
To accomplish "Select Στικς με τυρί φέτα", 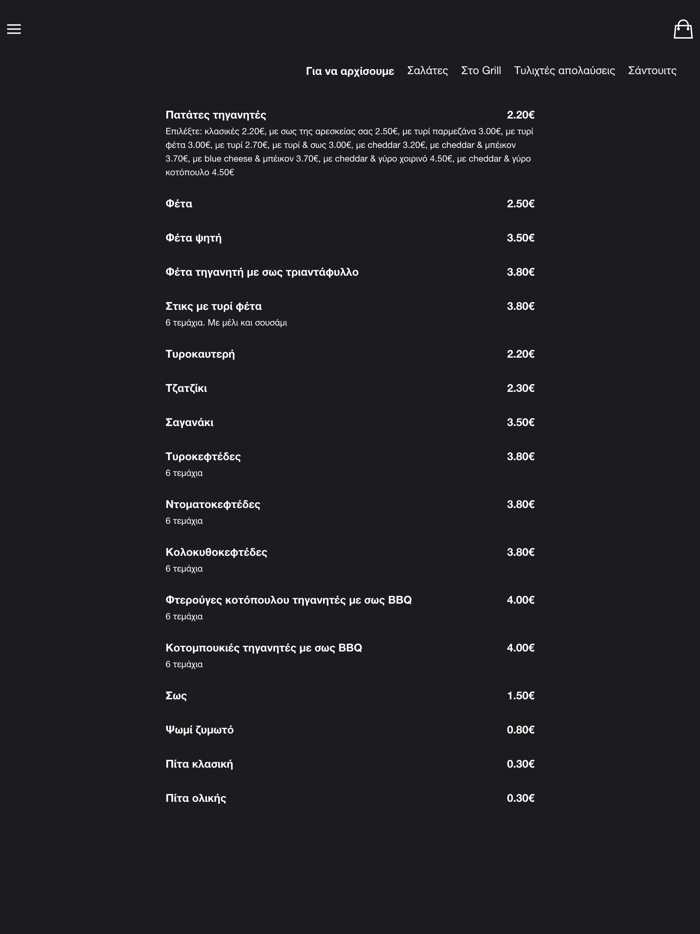I will [x=214, y=306].
